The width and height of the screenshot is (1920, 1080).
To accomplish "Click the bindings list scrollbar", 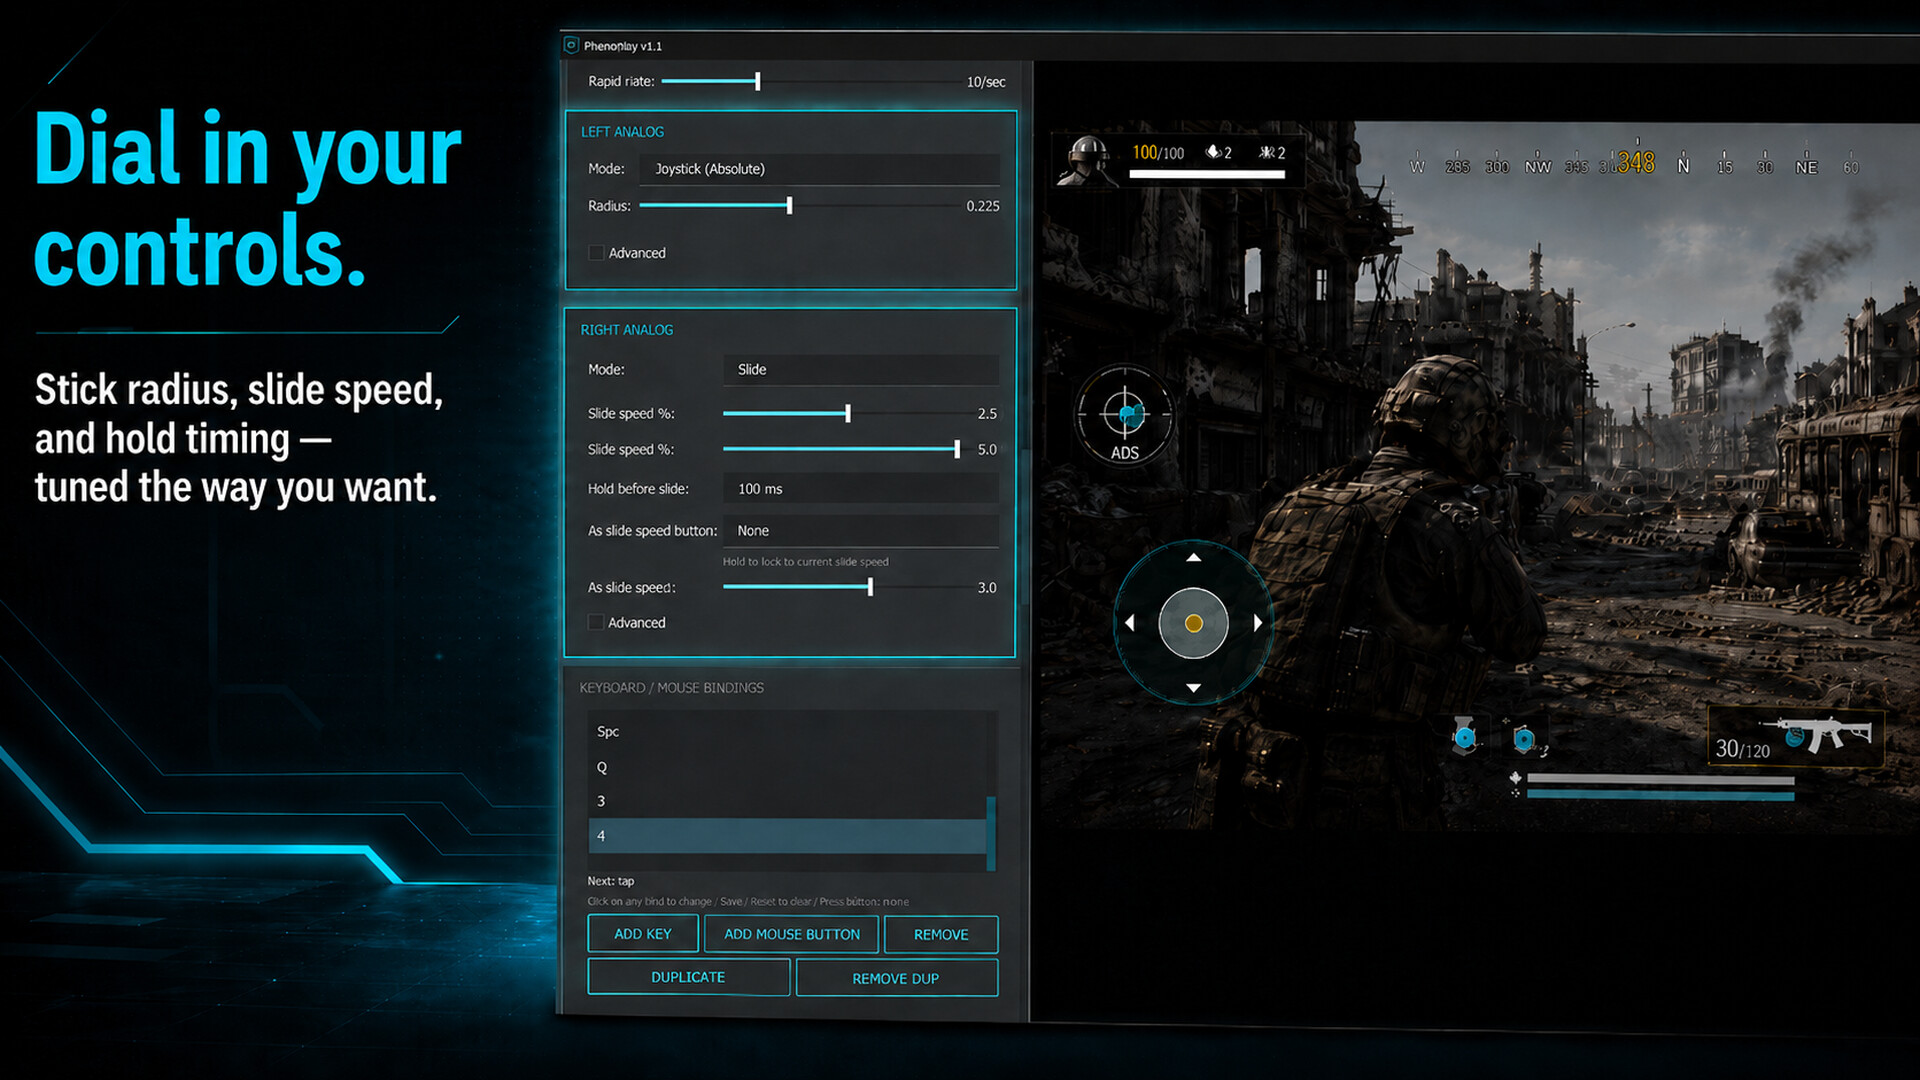I will point(991,833).
